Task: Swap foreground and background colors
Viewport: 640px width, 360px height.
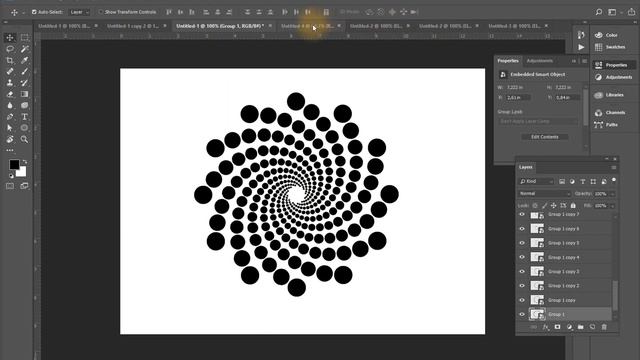Action: click(x=24, y=162)
